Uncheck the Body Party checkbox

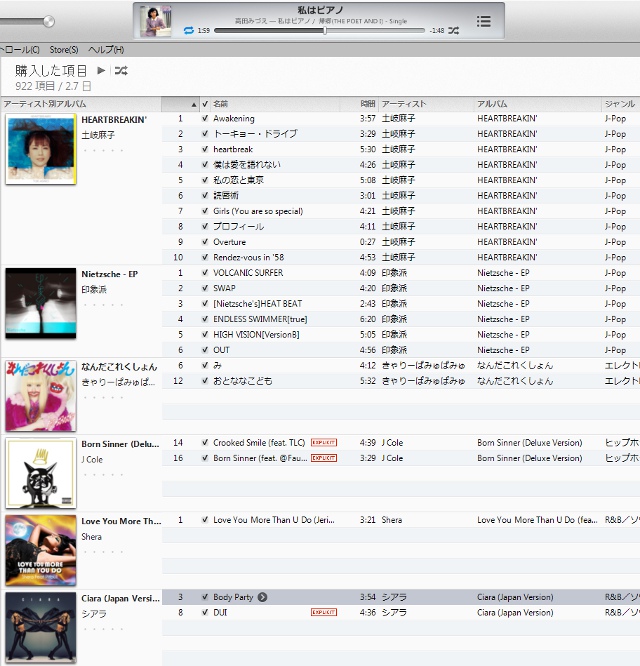205,597
